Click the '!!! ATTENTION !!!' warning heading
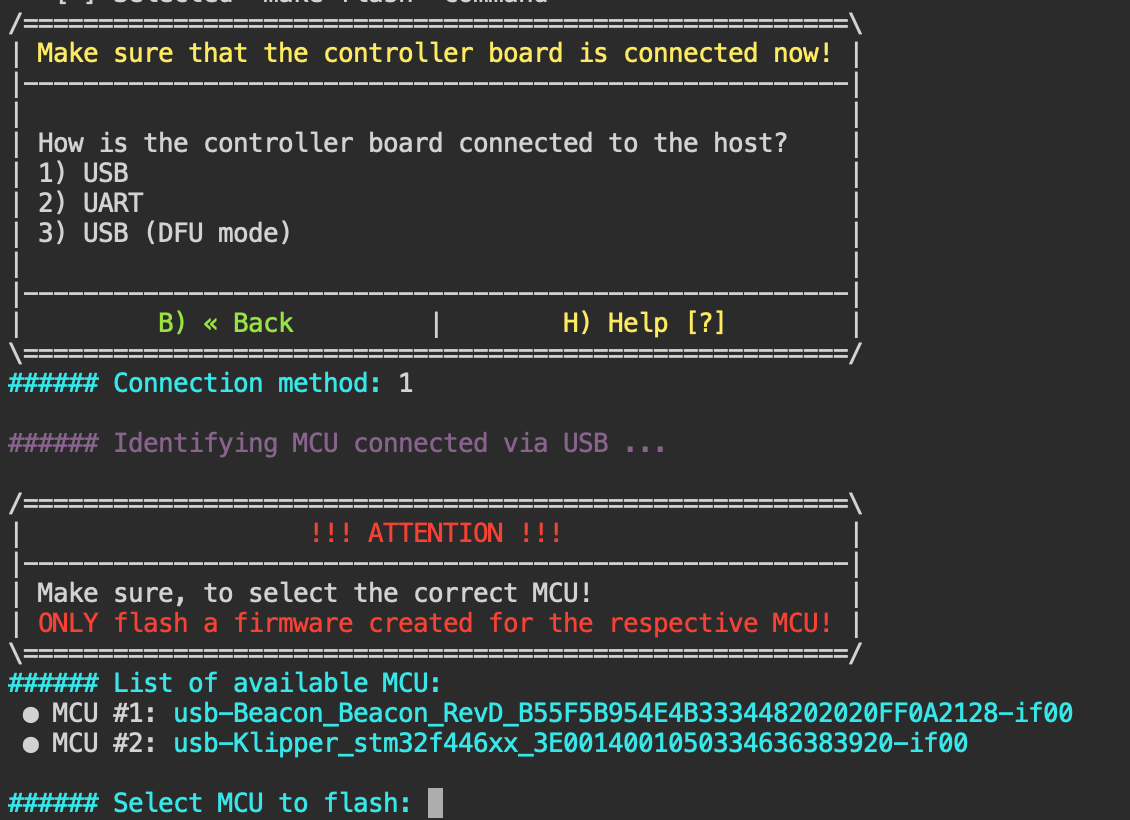 (435, 533)
